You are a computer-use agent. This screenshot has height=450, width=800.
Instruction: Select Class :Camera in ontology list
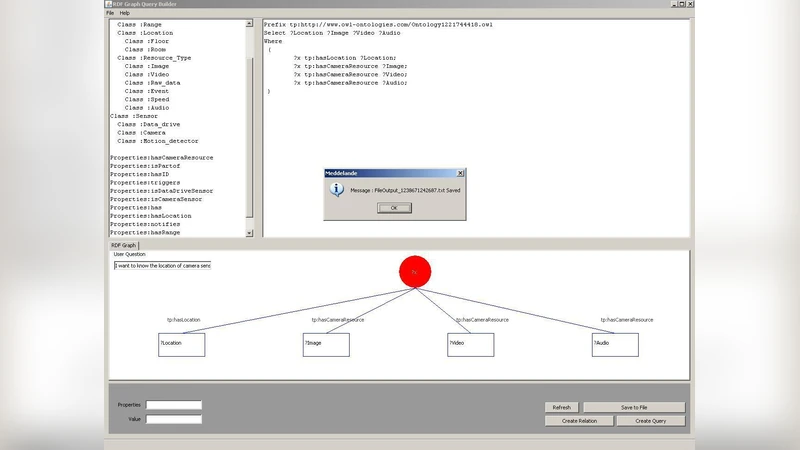point(140,132)
